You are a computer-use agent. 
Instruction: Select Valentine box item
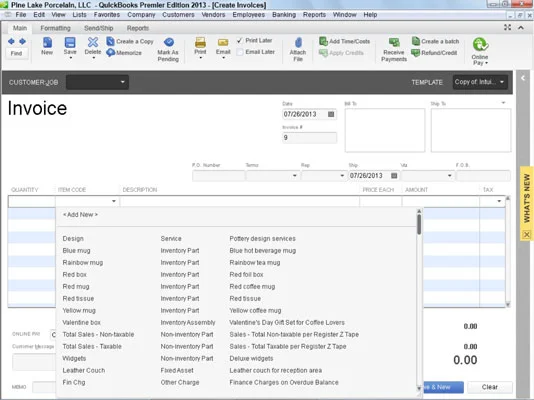81,322
